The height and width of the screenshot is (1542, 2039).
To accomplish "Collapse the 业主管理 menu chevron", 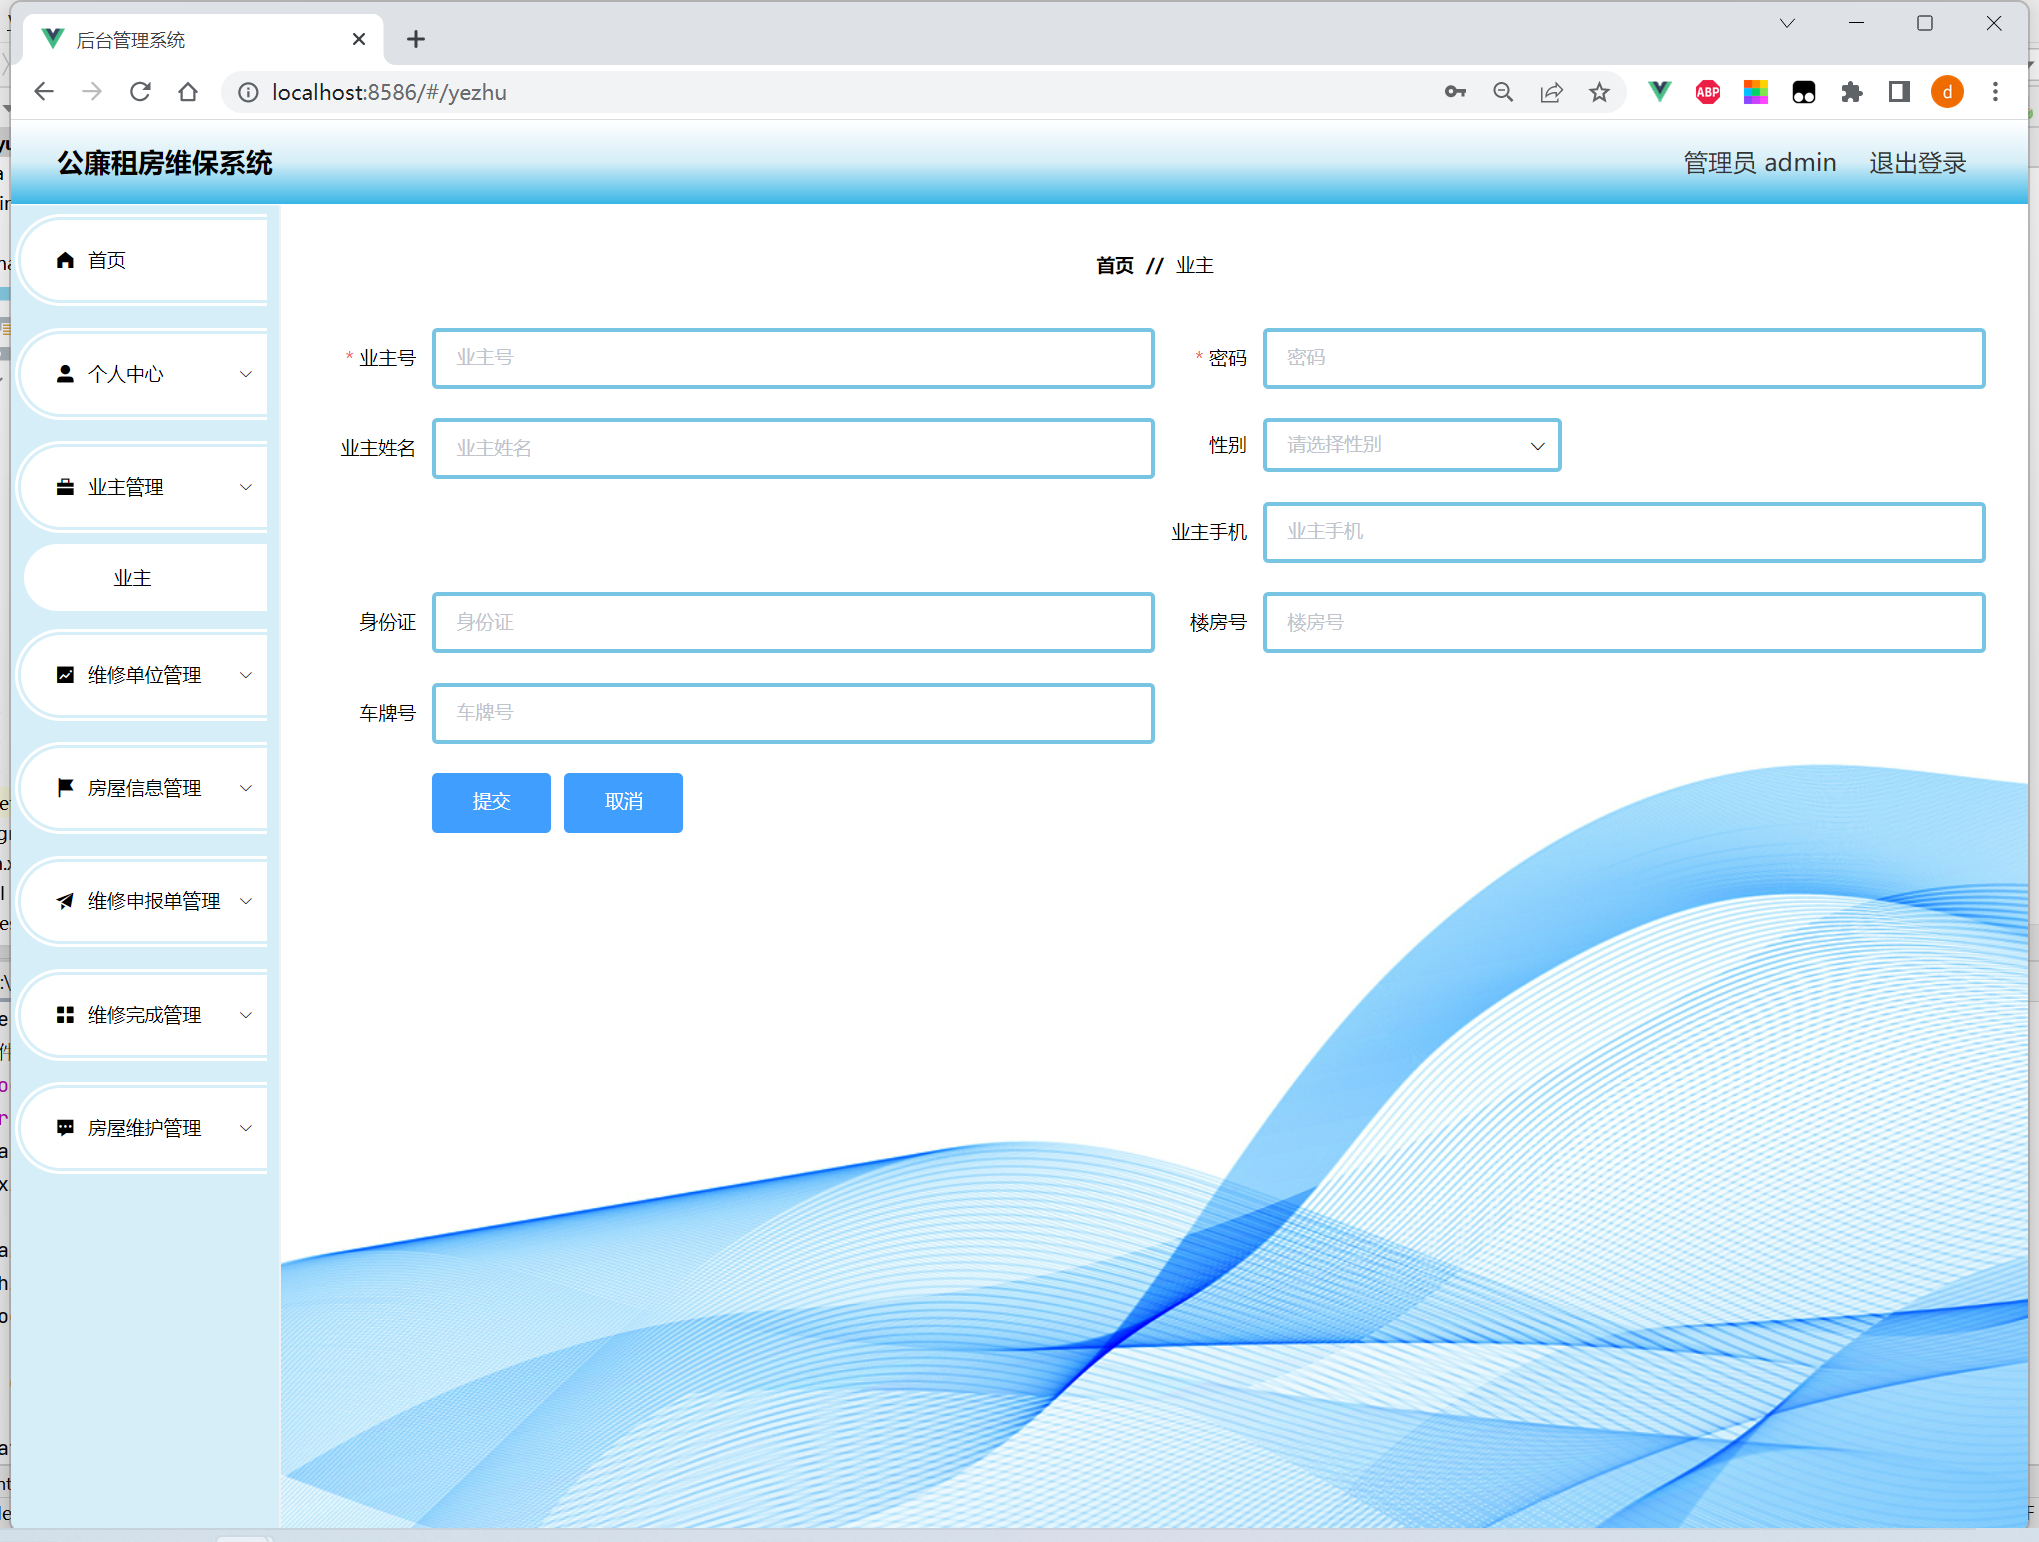I will (246, 487).
